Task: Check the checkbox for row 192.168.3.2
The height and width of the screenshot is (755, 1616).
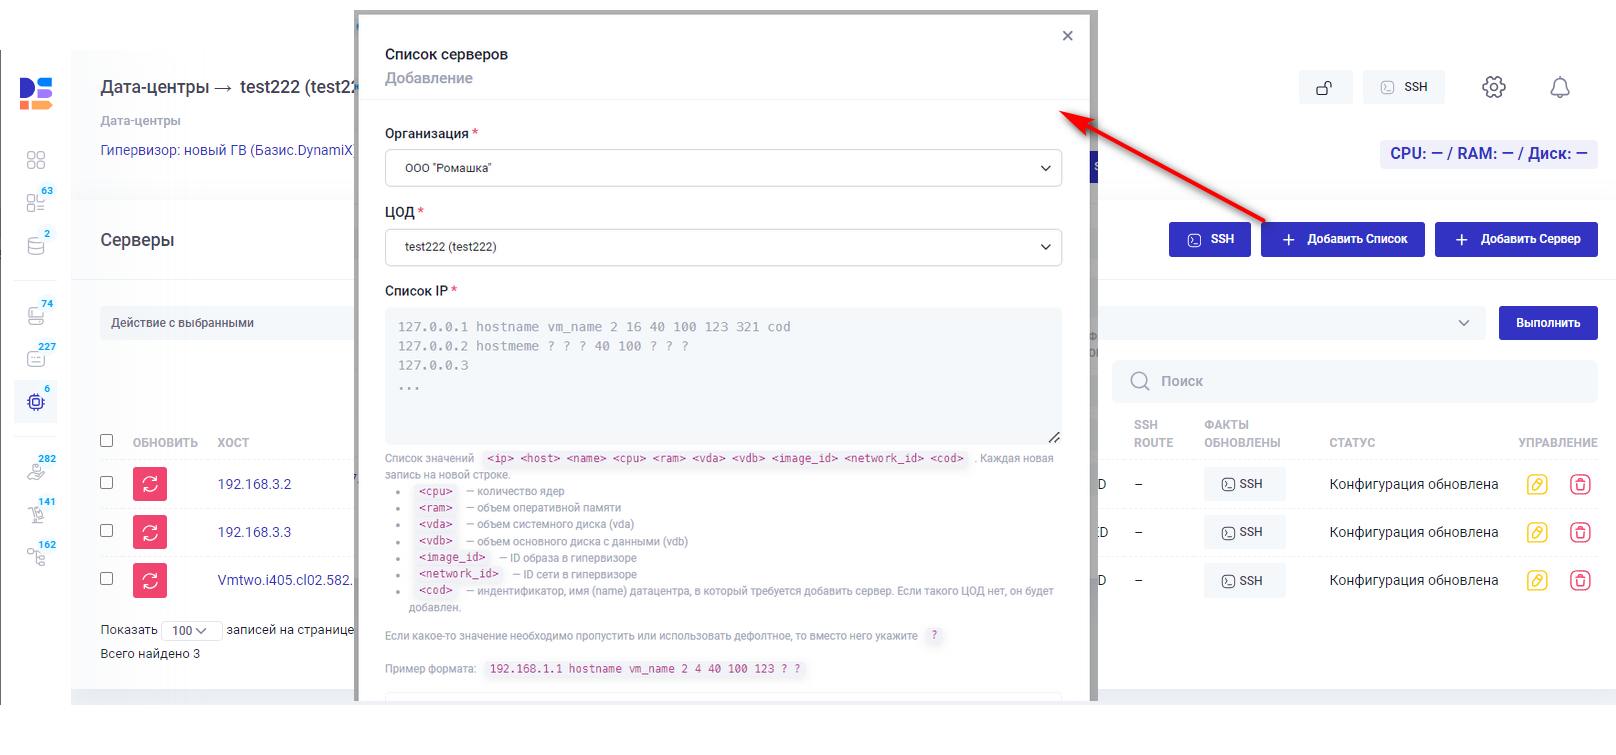Action: pyautogui.click(x=107, y=483)
